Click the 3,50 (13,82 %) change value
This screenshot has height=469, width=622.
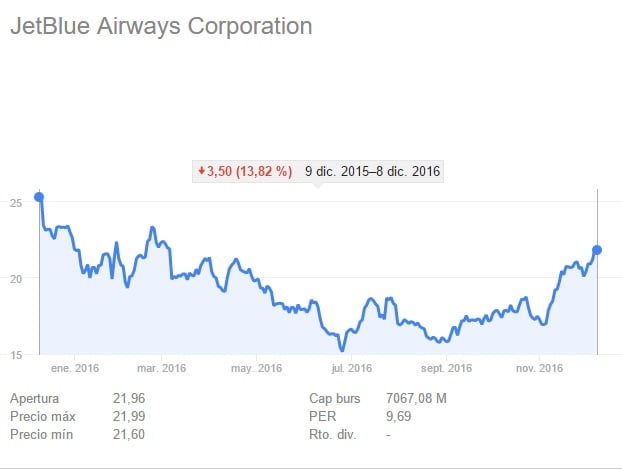(x=249, y=171)
